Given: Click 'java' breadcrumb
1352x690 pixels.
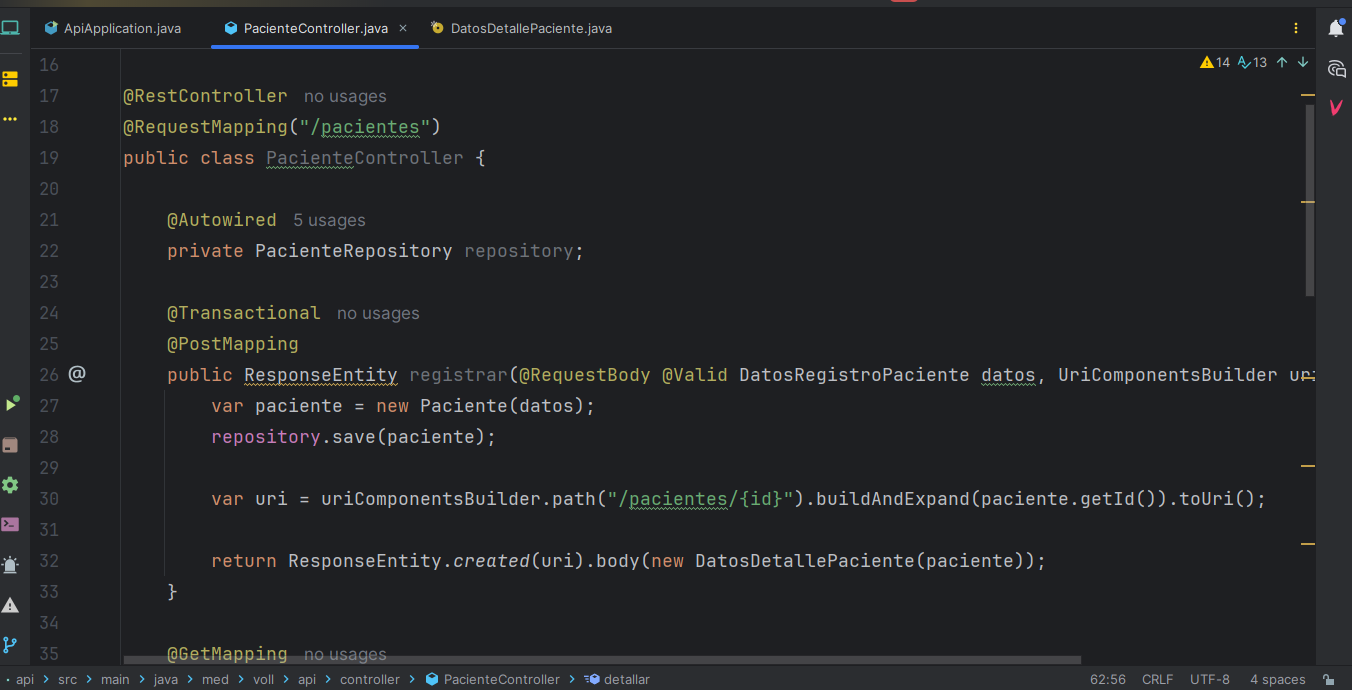Looking at the screenshot, I should [x=166, y=679].
